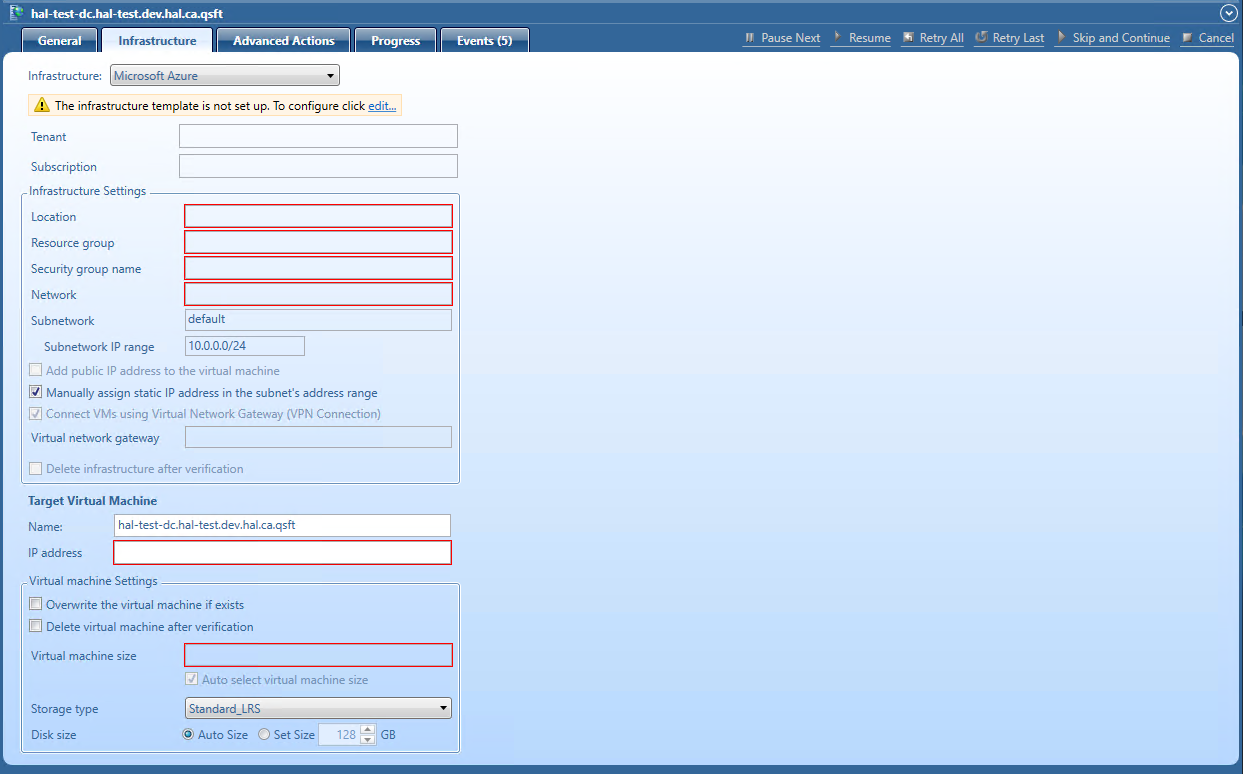Click the edit link to configure the template
The height and width of the screenshot is (774, 1243).
coord(381,105)
